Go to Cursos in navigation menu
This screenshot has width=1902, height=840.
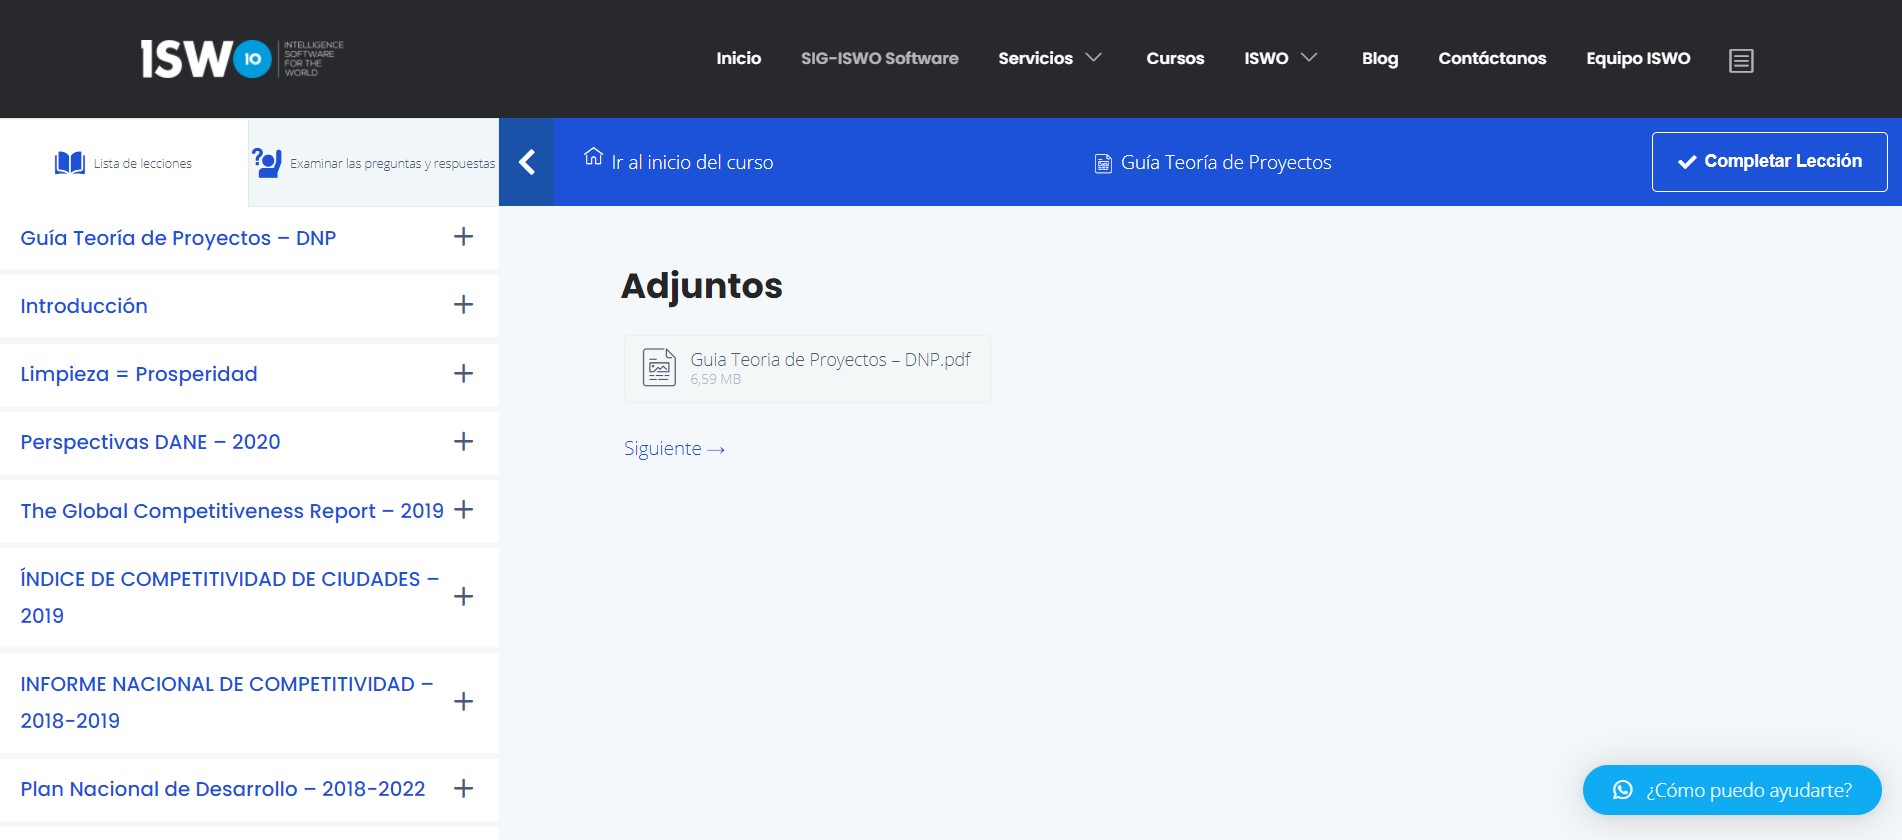(x=1175, y=58)
